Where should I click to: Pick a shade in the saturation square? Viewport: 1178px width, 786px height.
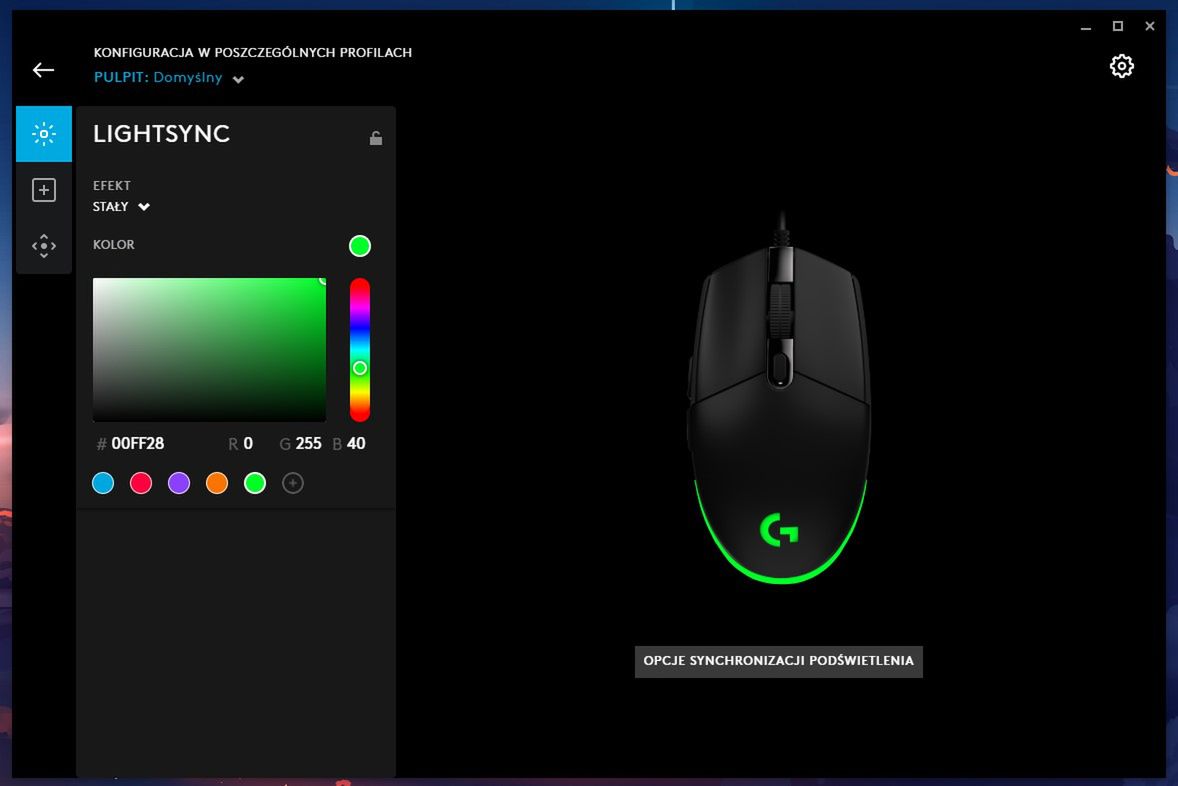coord(209,349)
